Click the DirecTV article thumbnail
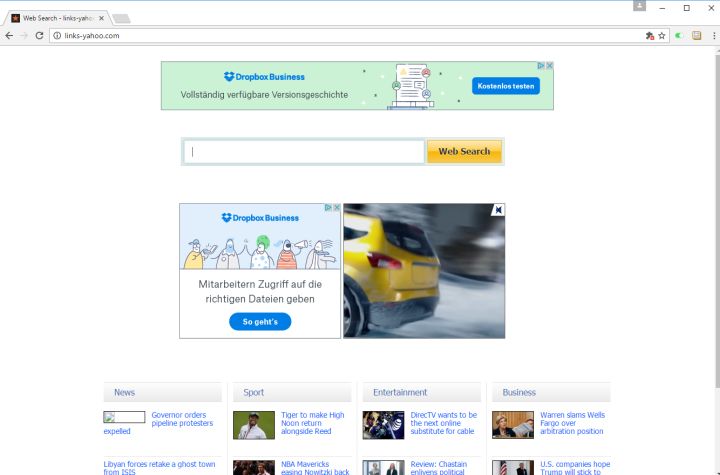Viewport: 720px width, 475px height. pos(383,425)
